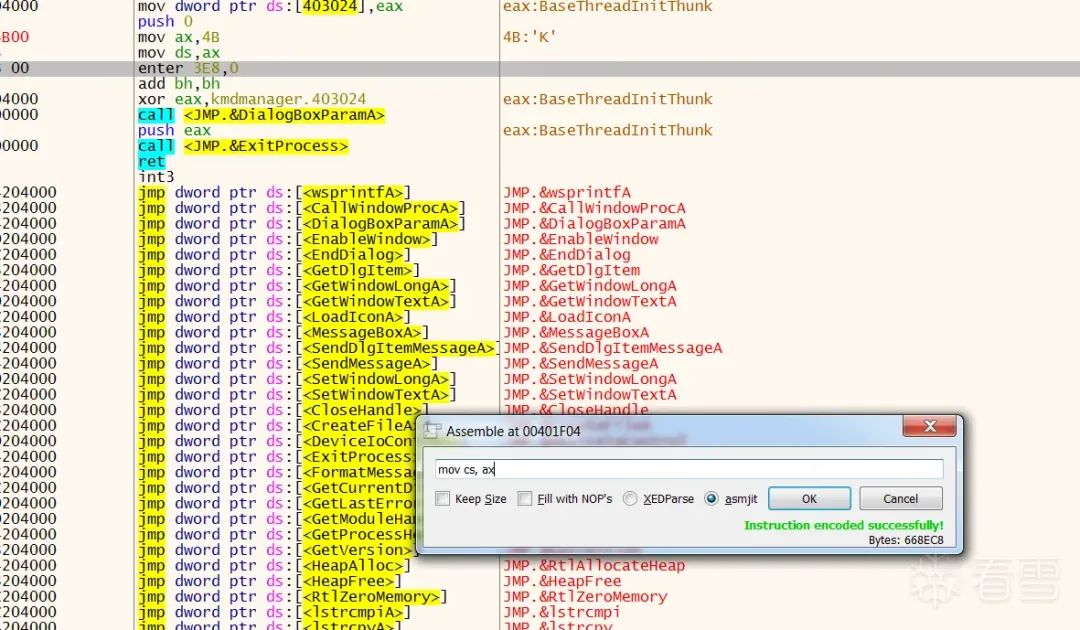Click the comment JMP.&EndDialog
1080x630 pixels.
[567, 255]
